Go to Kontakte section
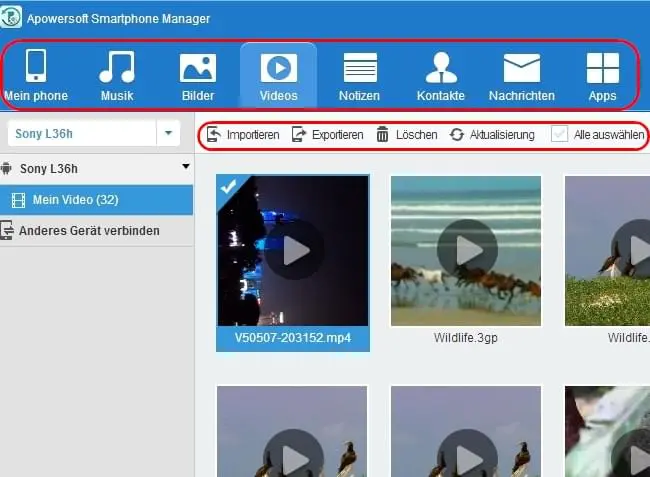Image resolution: width=650 pixels, height=477 pixels. tap(441, 77)
